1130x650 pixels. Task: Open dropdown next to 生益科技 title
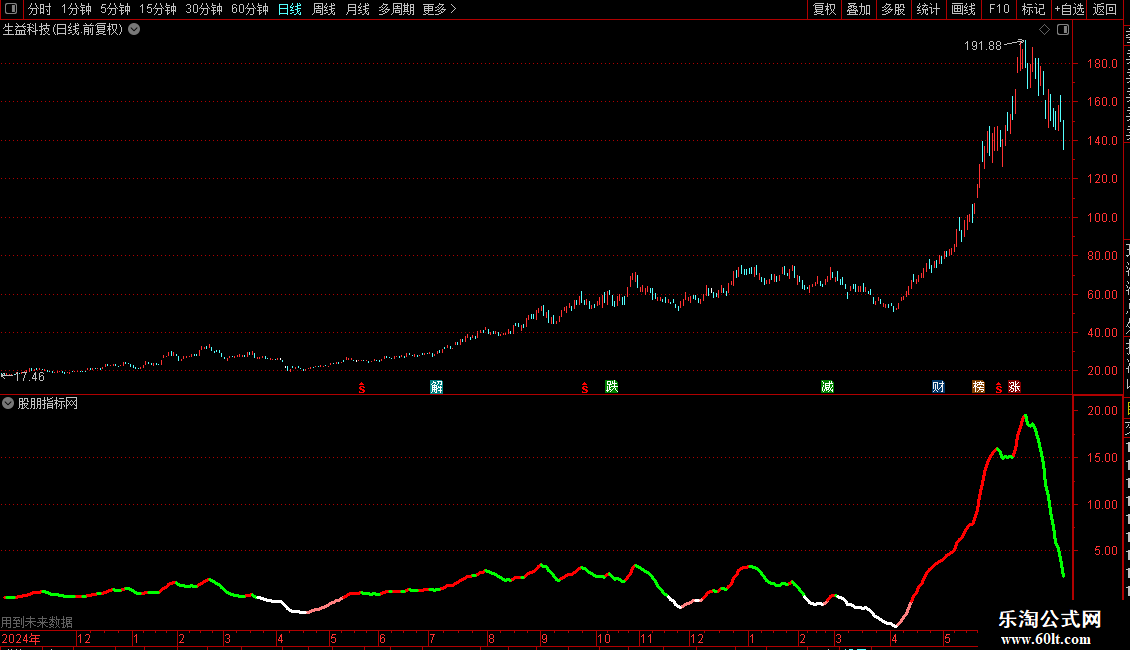coord(134,30)
